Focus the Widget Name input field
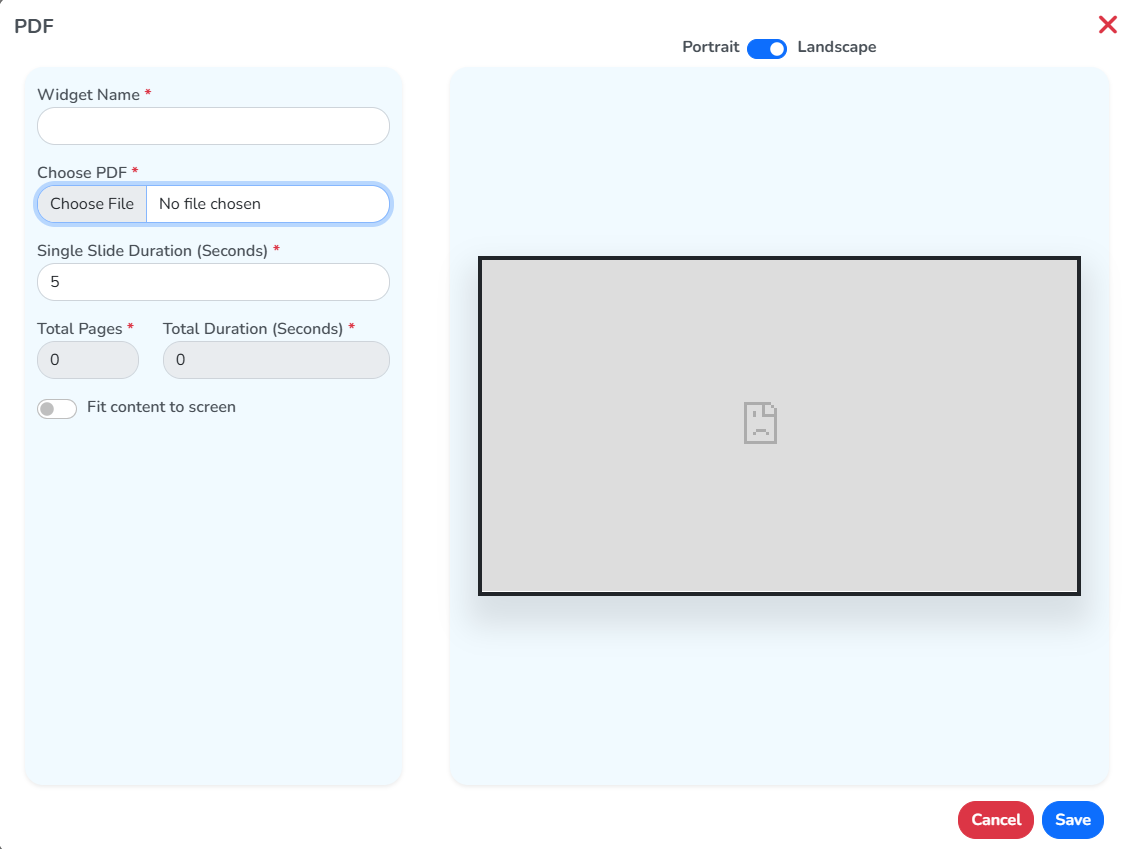Image resolution: width=1129 pixels, height=849 pixels. click(213, 126)
